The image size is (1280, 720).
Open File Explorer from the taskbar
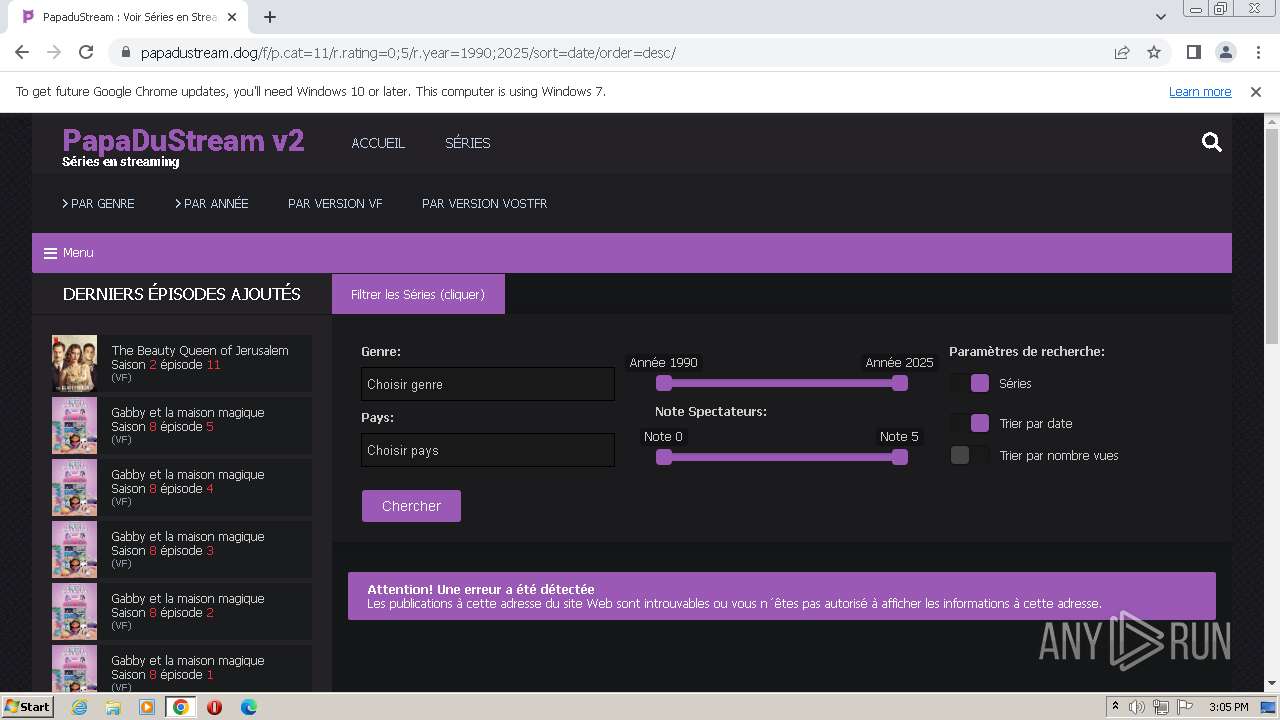[113, 707]
